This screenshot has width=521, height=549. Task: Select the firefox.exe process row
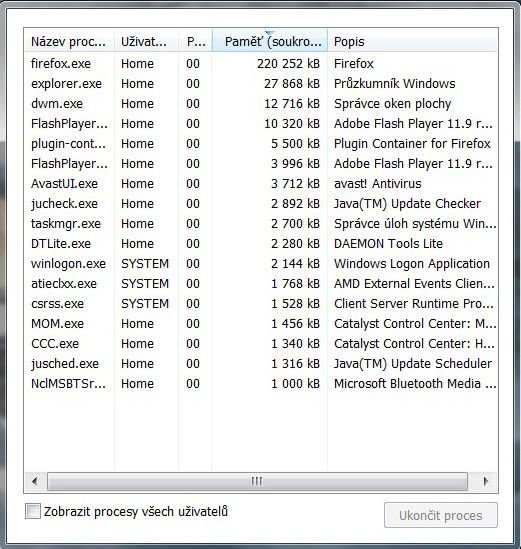pos(261,64)
